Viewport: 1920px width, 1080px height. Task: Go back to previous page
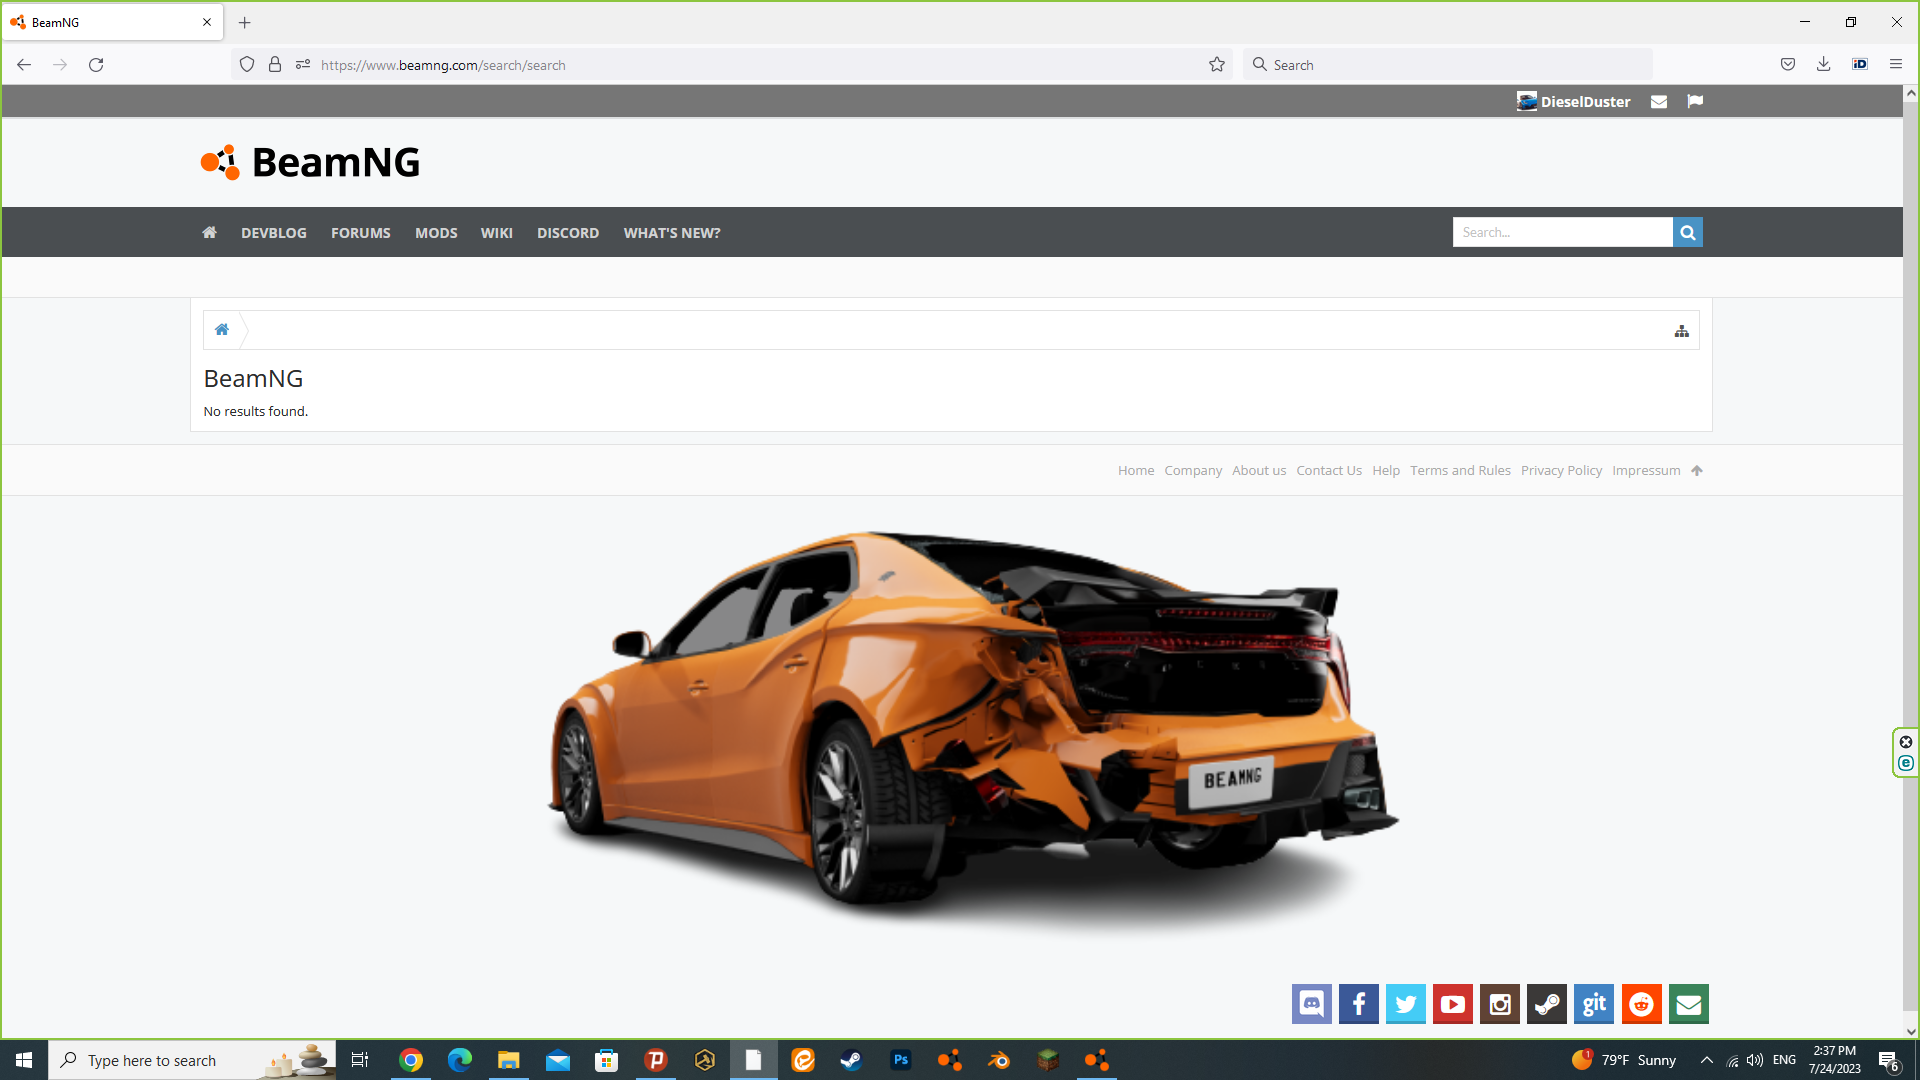[24, 64]
